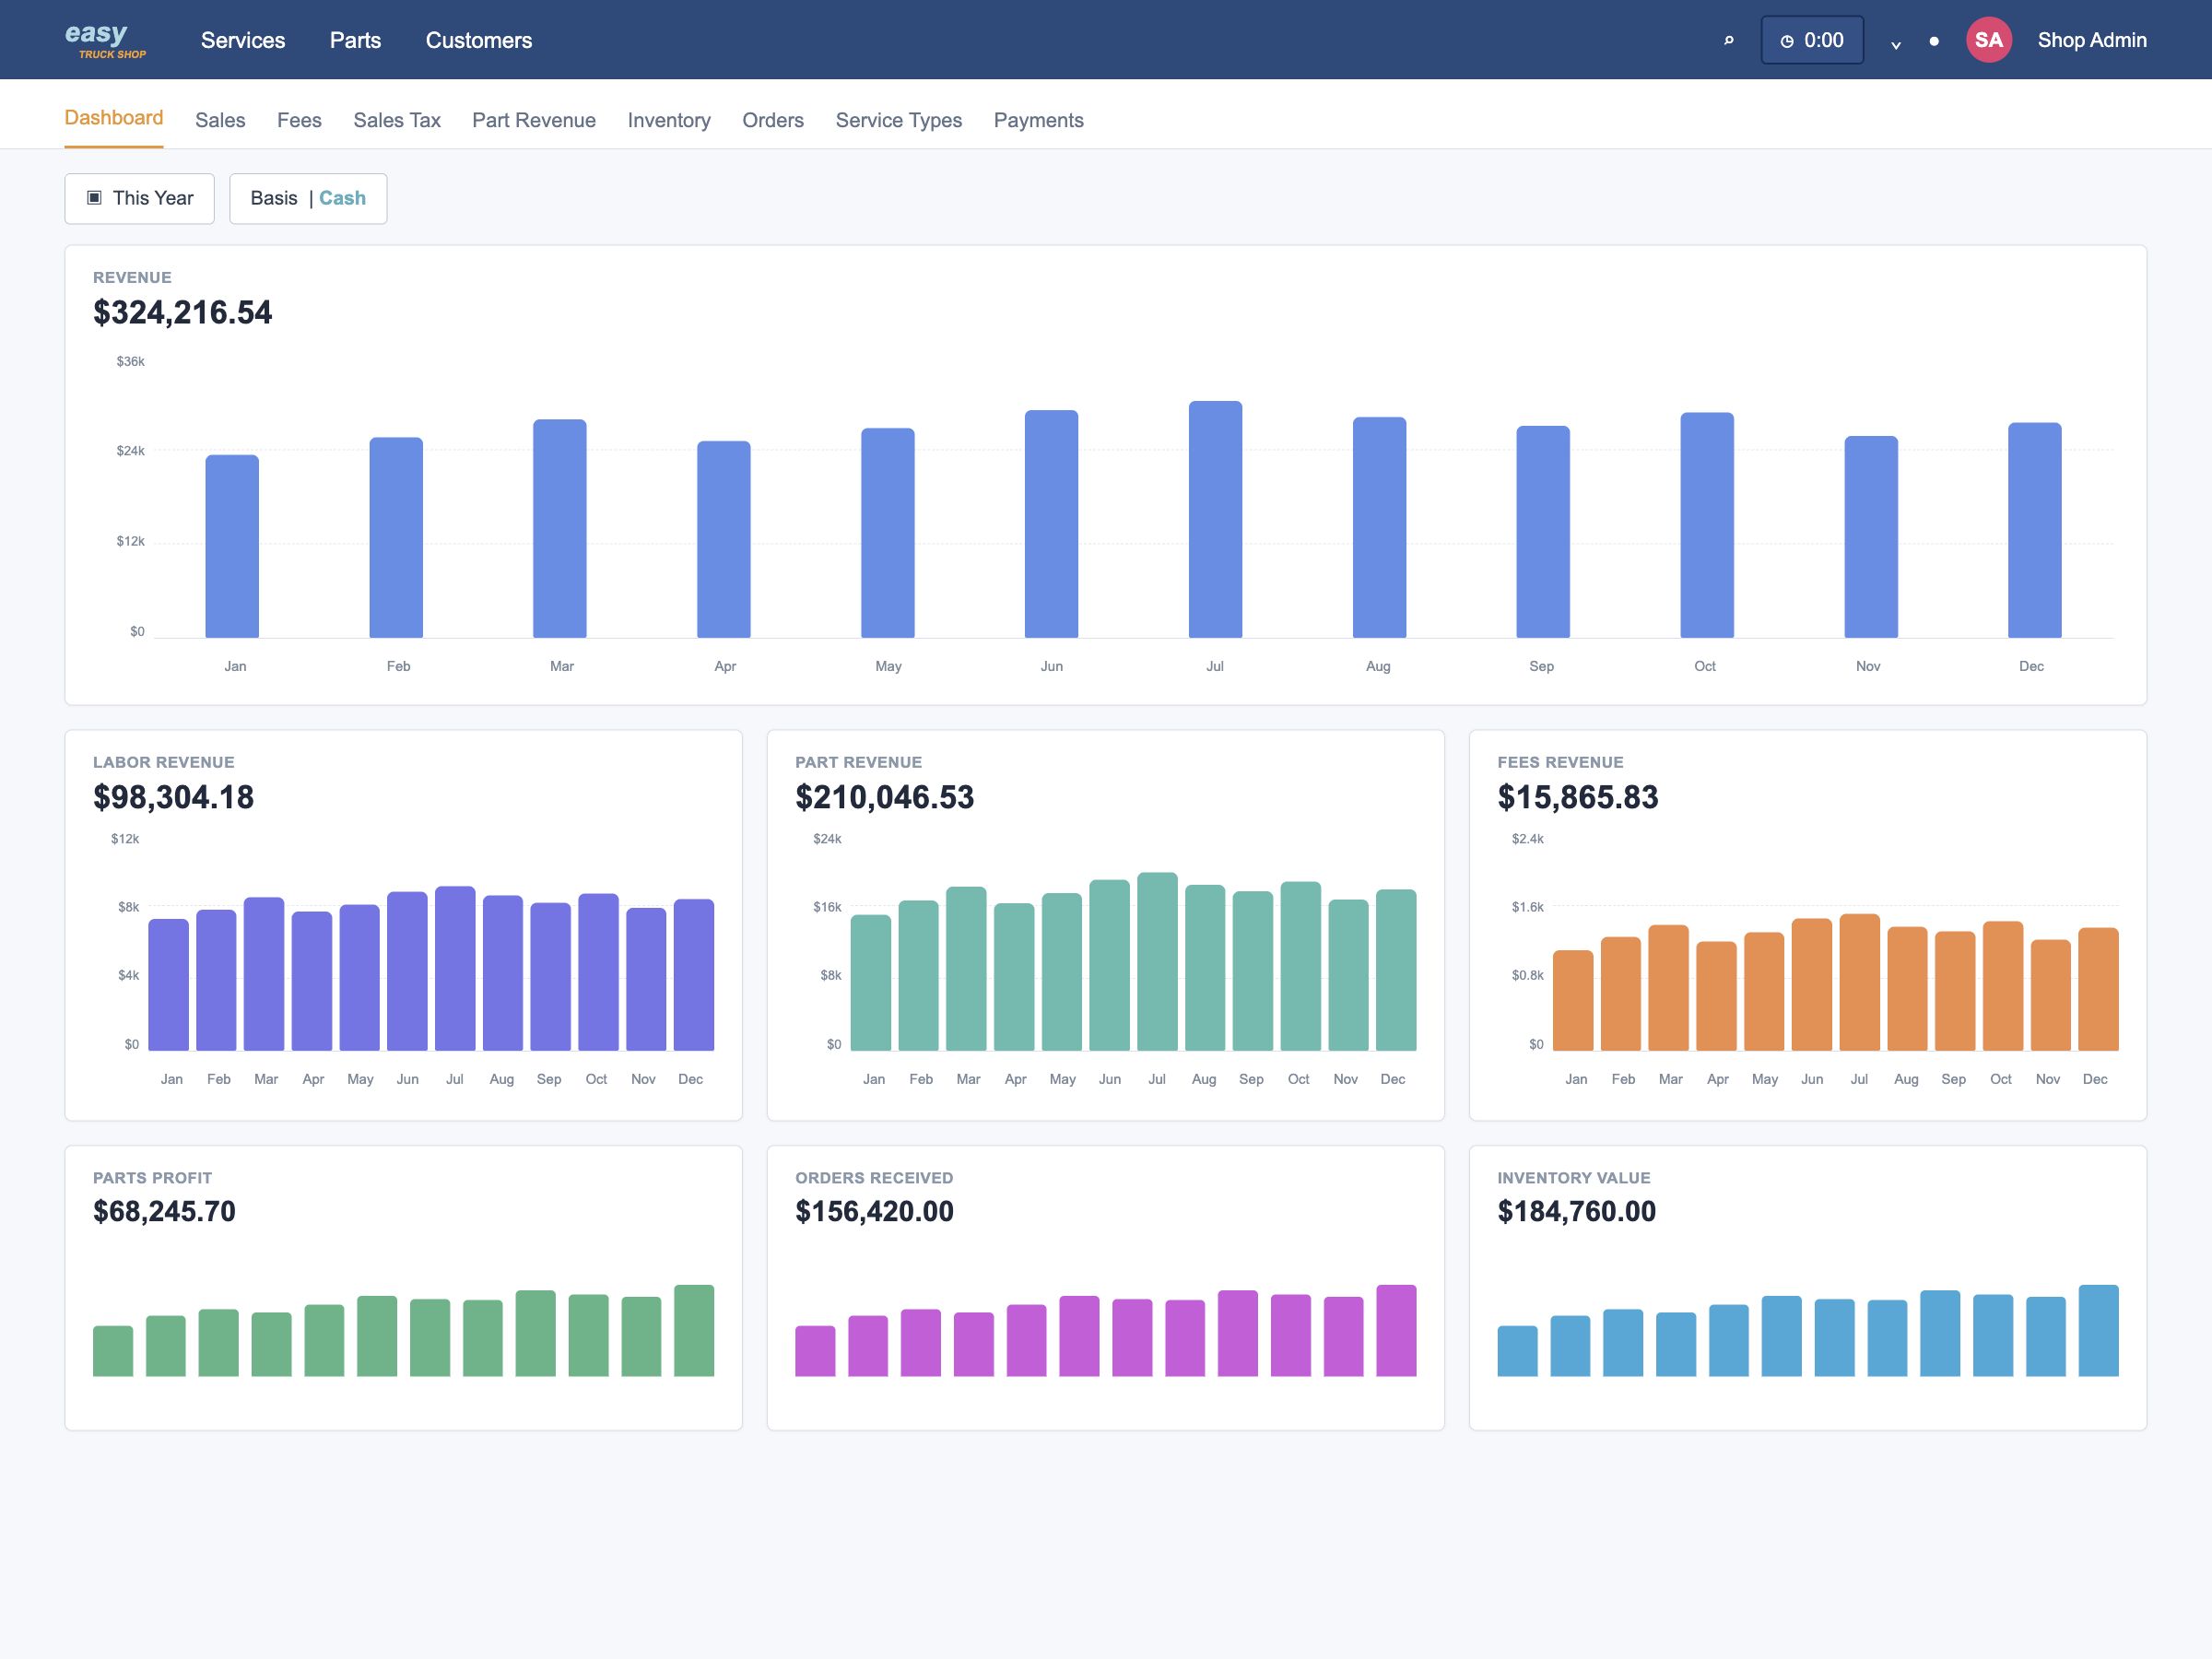The width and height of the screenshot is (2212, 1659).
Task: Click the total revenue value $324,216.54
Action: [x=182, y=312]
